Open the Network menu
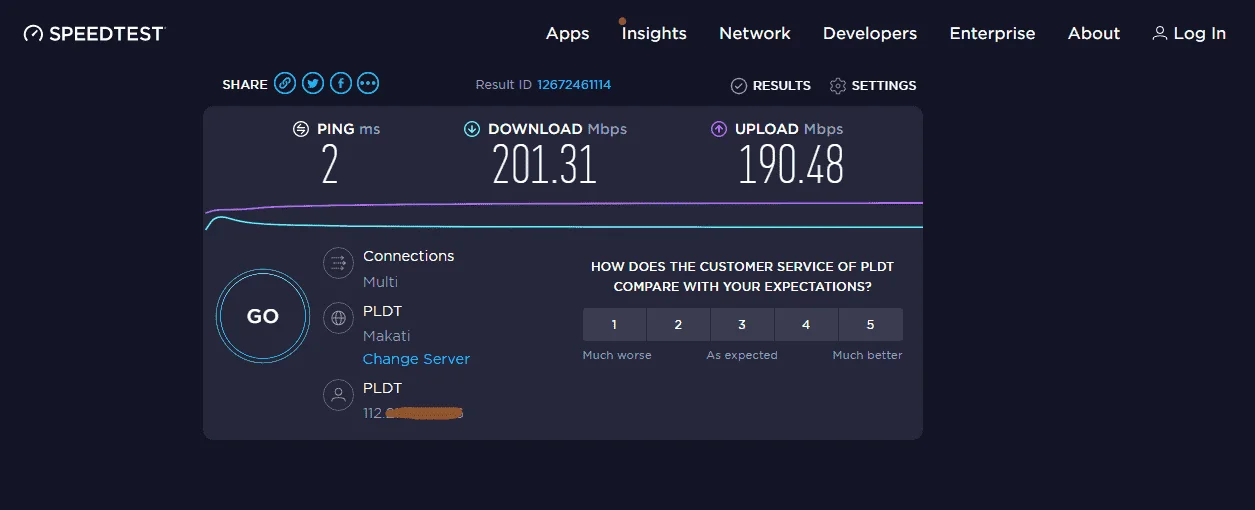The image size is (1255, 510). click(x=755, y=33)
